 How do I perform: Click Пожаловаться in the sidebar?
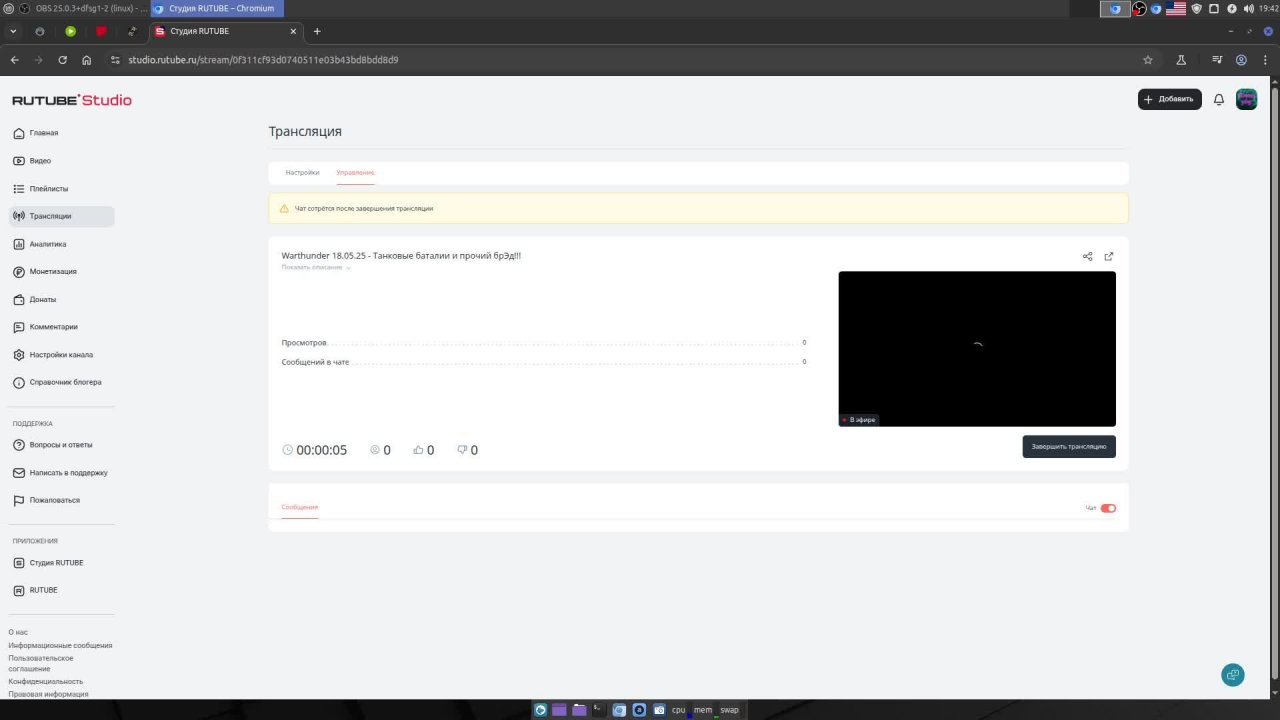point(46,500)
